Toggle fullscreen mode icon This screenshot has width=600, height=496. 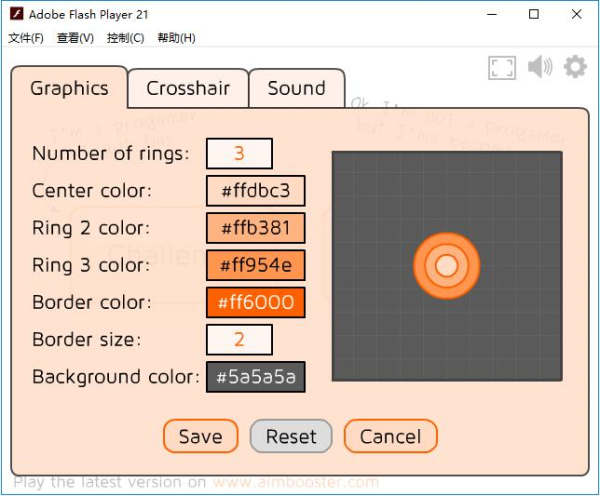pyautogui.click(x=502, y=67)
